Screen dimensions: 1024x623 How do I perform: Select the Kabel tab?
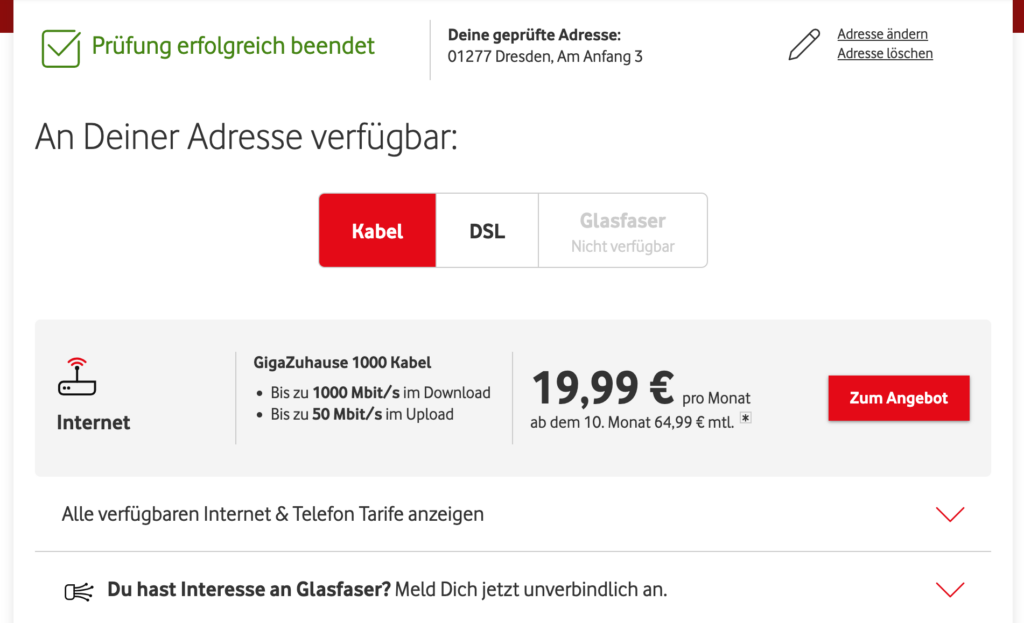coord(377,230)
